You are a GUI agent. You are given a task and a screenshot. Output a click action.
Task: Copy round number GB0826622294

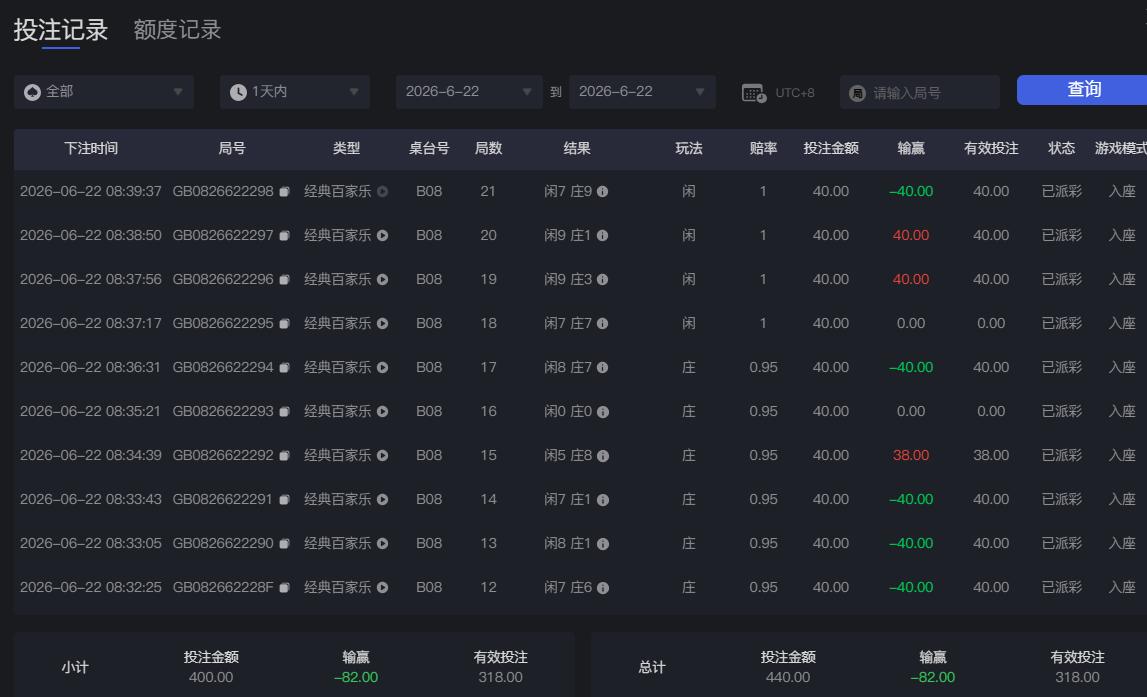click(x=285, y=367)
